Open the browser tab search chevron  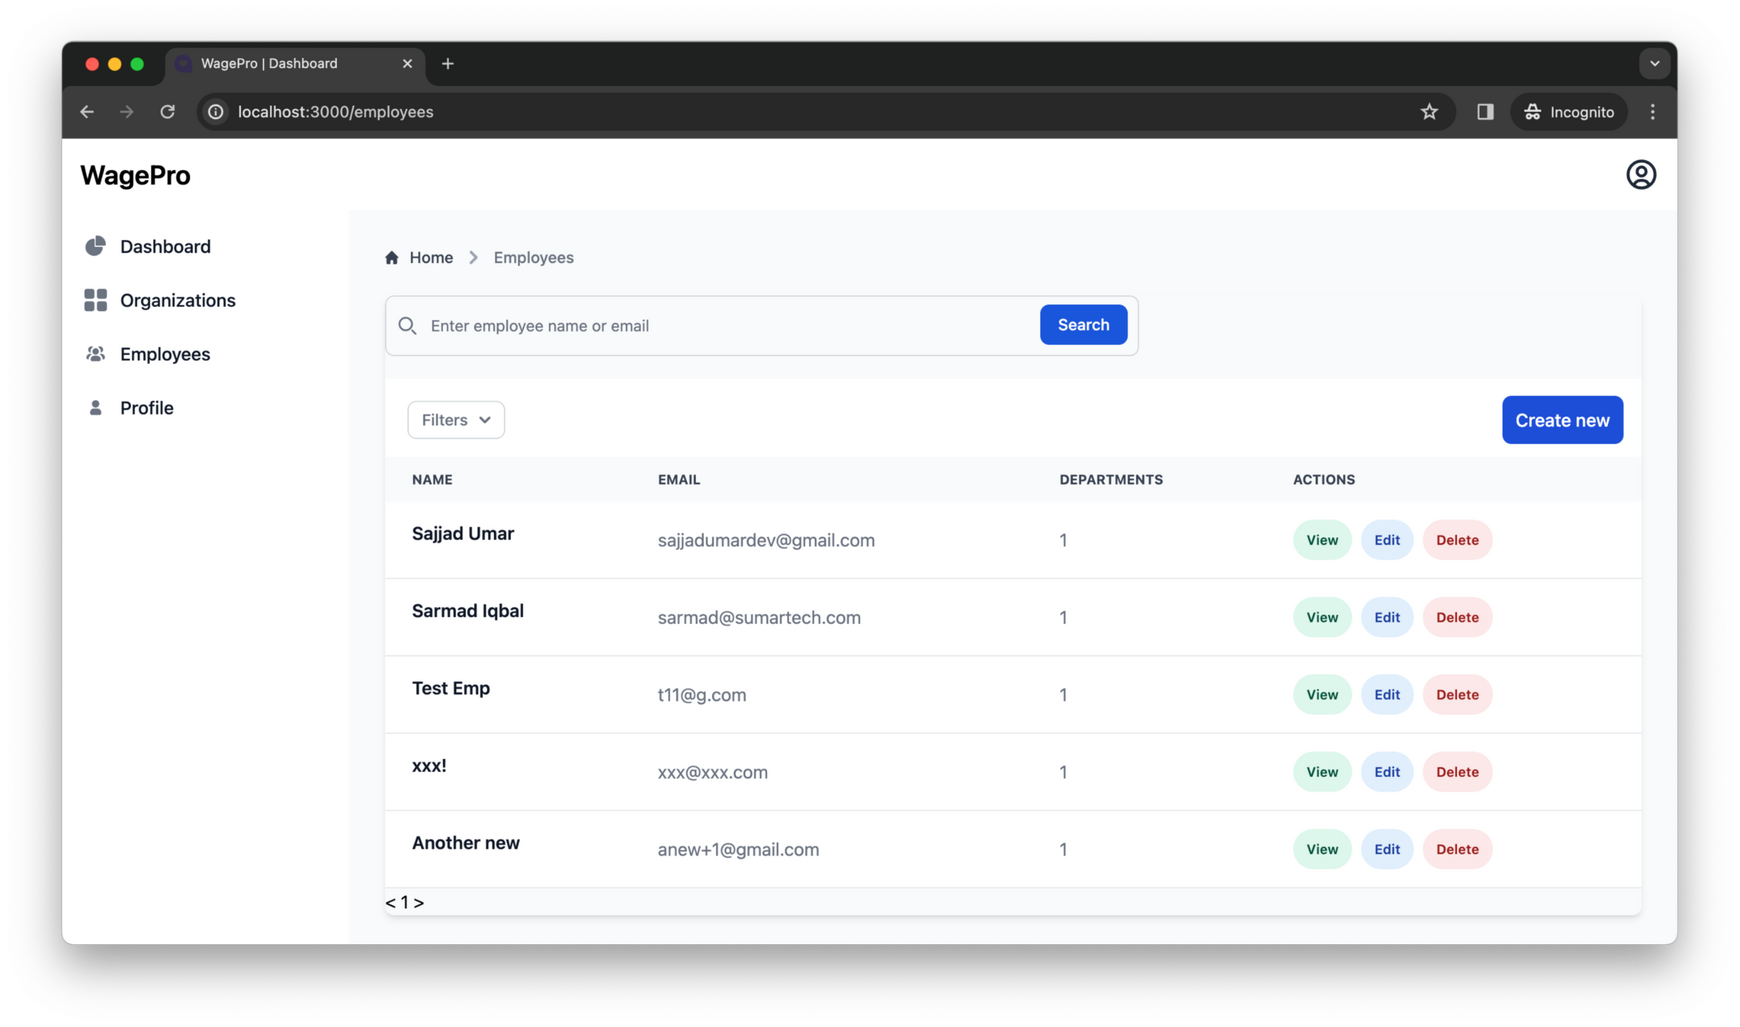click(1655, 63)
